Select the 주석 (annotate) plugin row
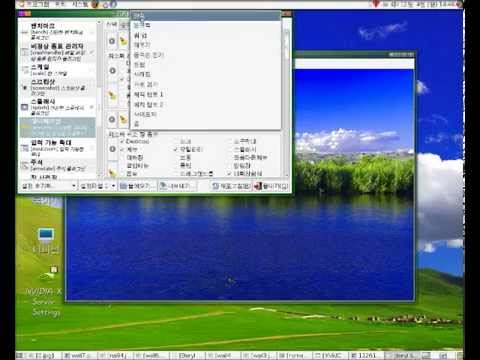The image size is (480, 360). click(57, 165)
